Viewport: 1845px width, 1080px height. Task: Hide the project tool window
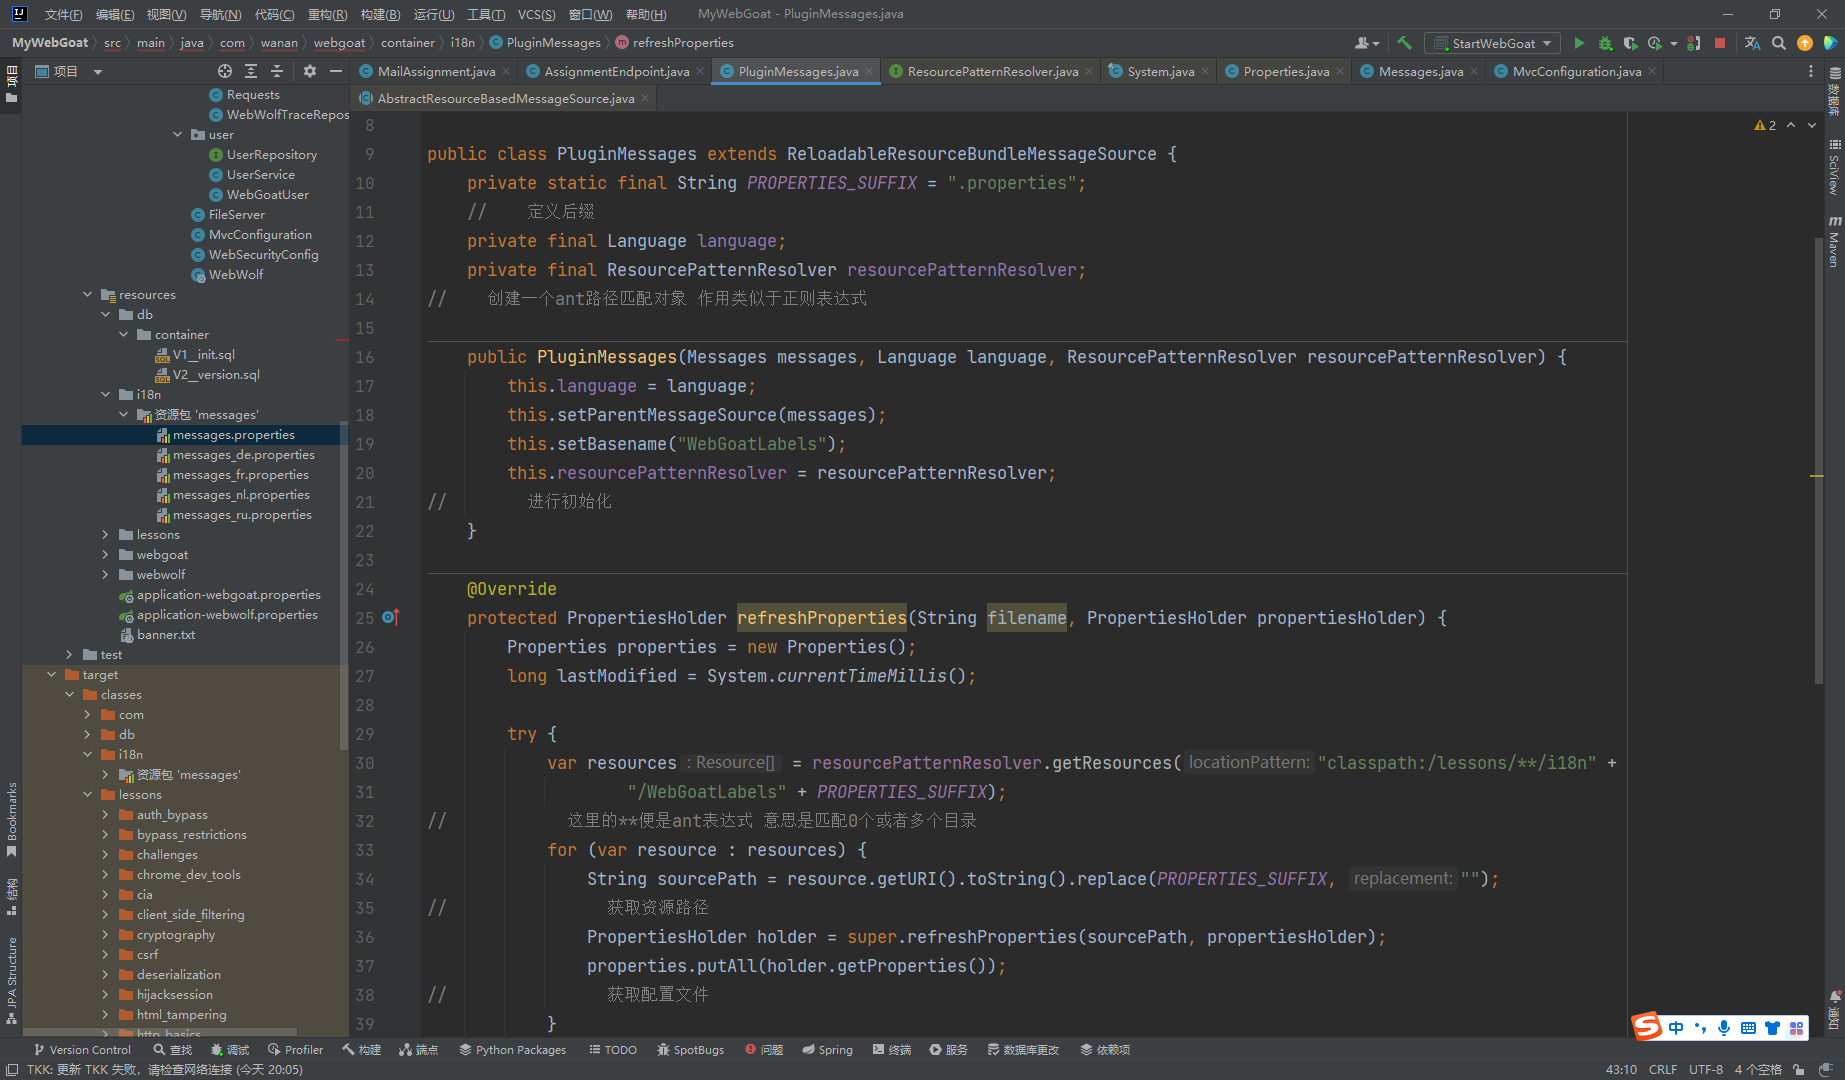tap(336, 71)
